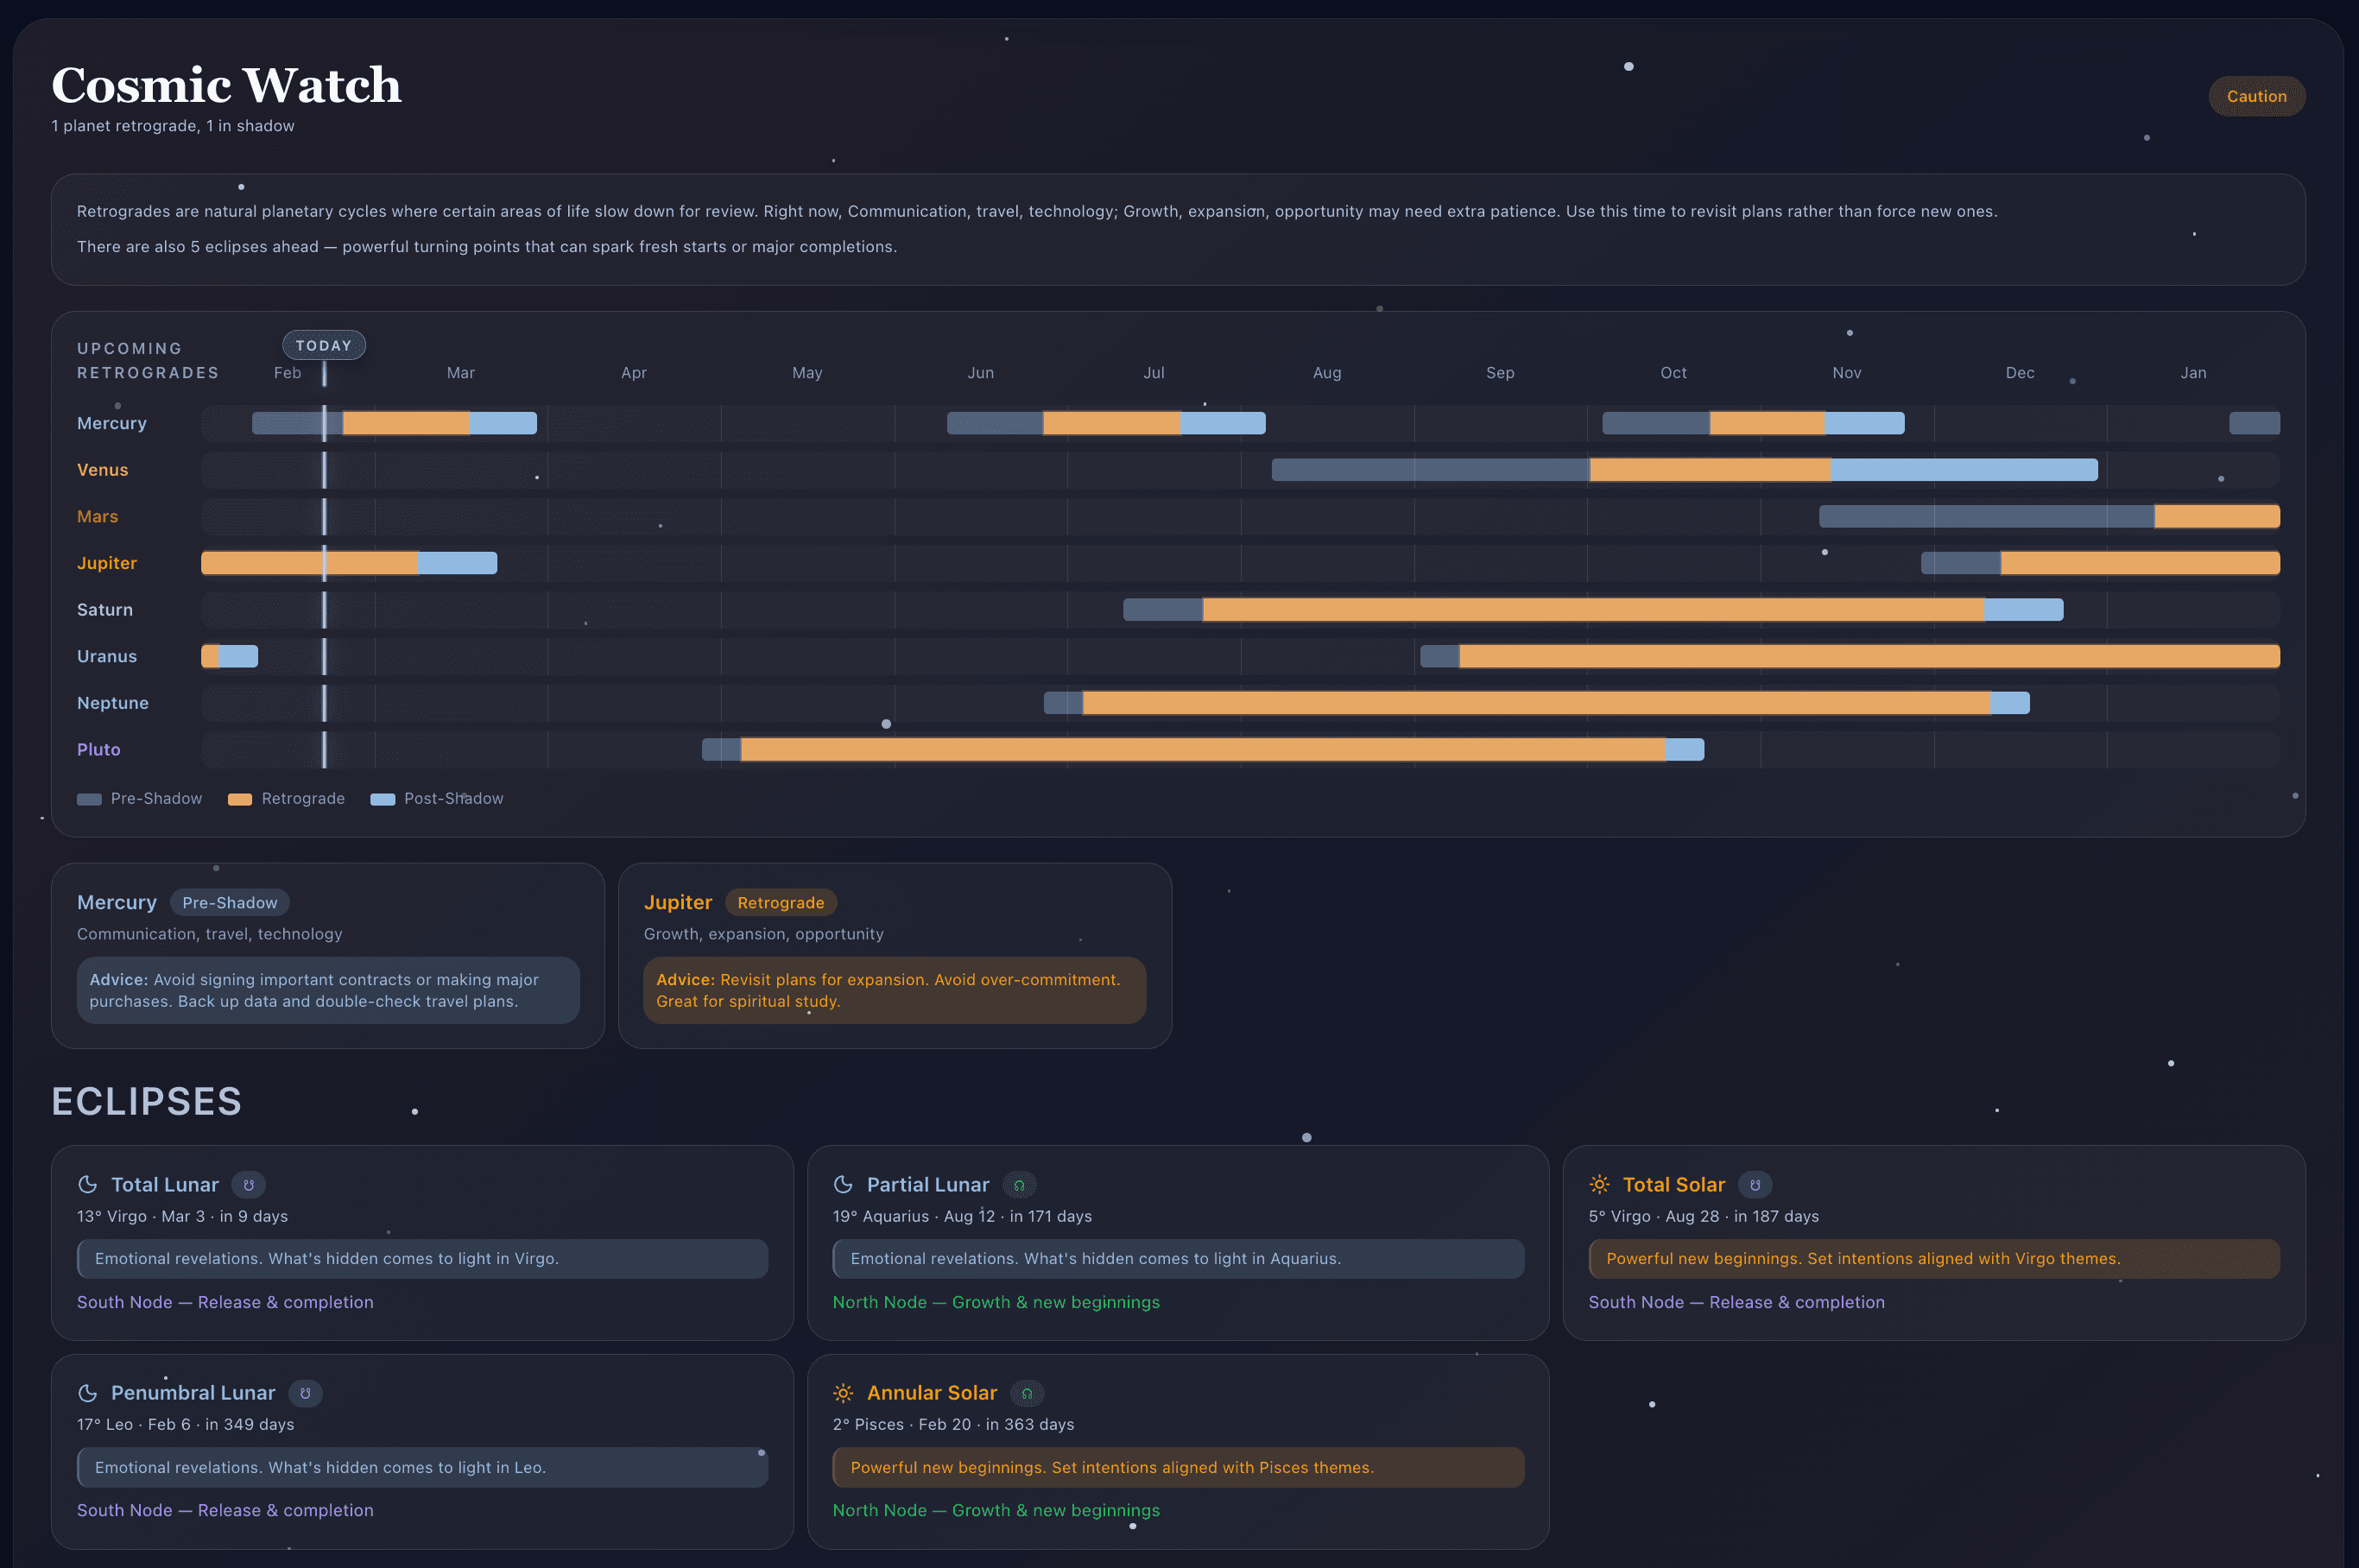Click Mercury's Pre-Shadow status badge

[230, 902]
